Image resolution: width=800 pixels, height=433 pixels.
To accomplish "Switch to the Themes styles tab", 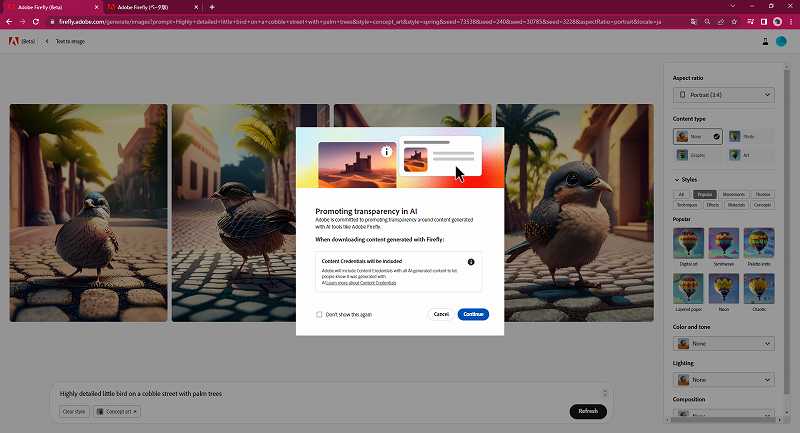I will click(x=763, y=194).
